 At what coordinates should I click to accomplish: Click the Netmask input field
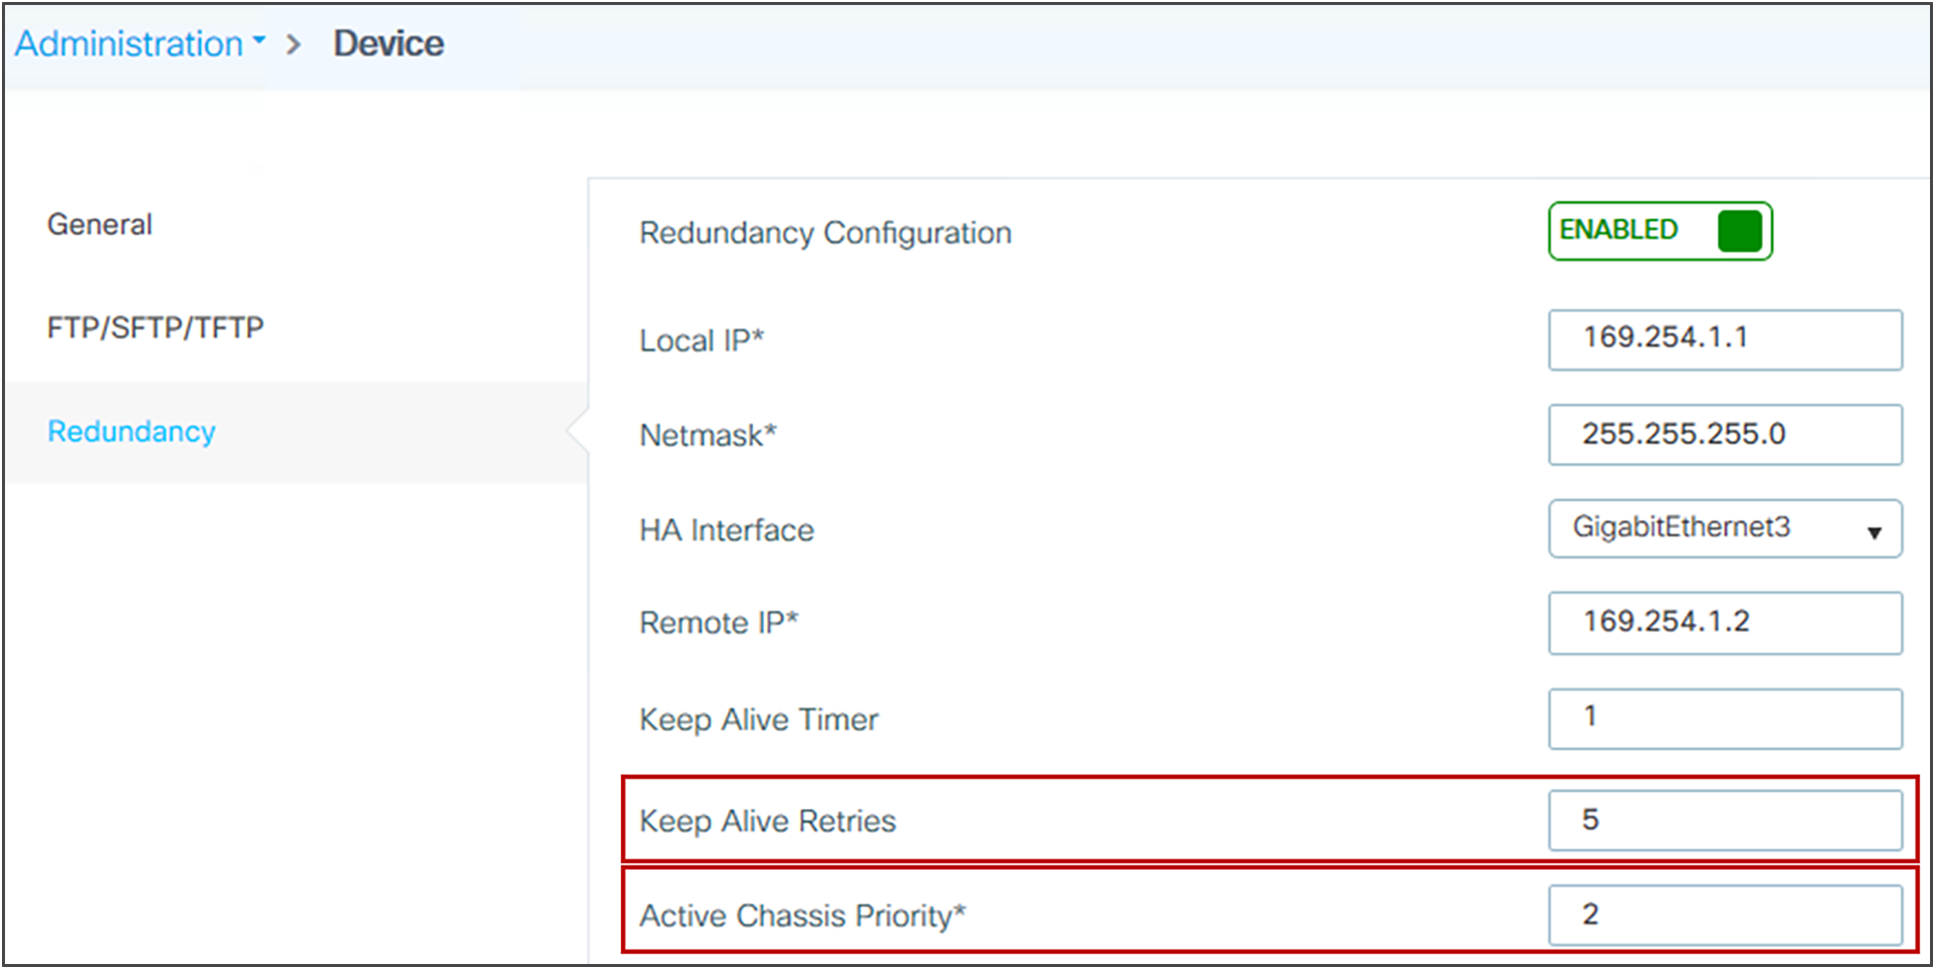pyautogui.click(x=1725, y=435)
